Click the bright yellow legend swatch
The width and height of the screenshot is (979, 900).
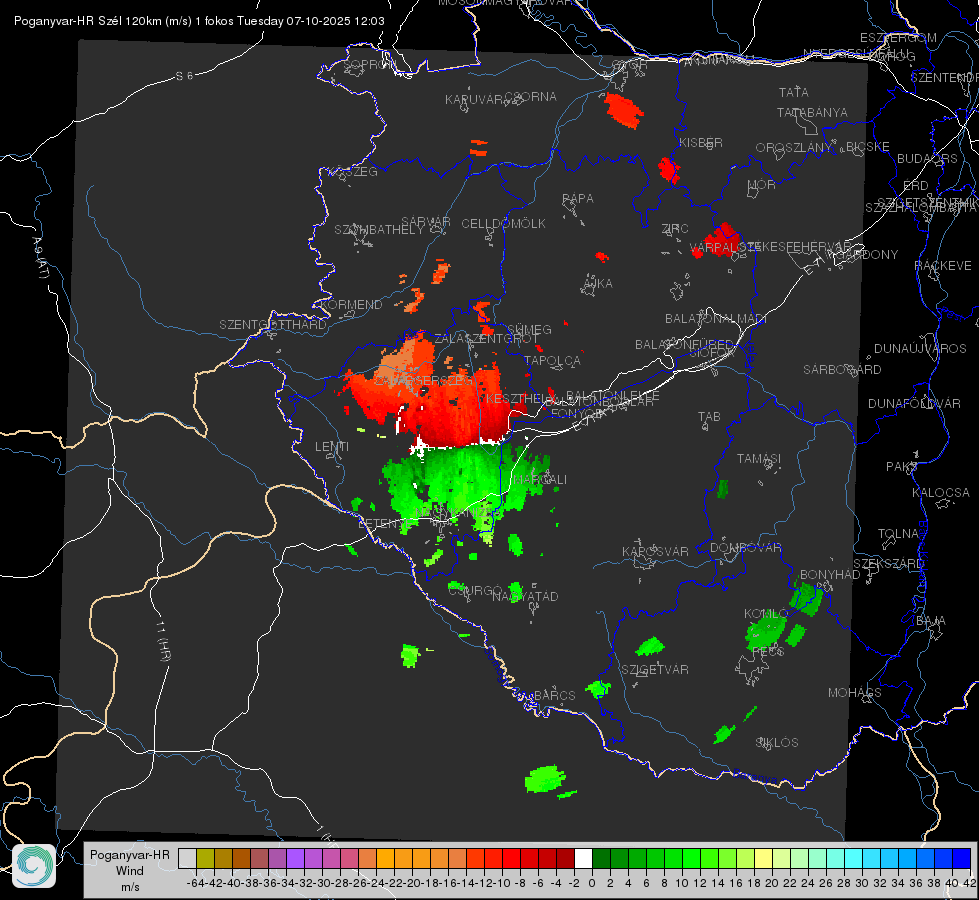[x=764, y=858]
